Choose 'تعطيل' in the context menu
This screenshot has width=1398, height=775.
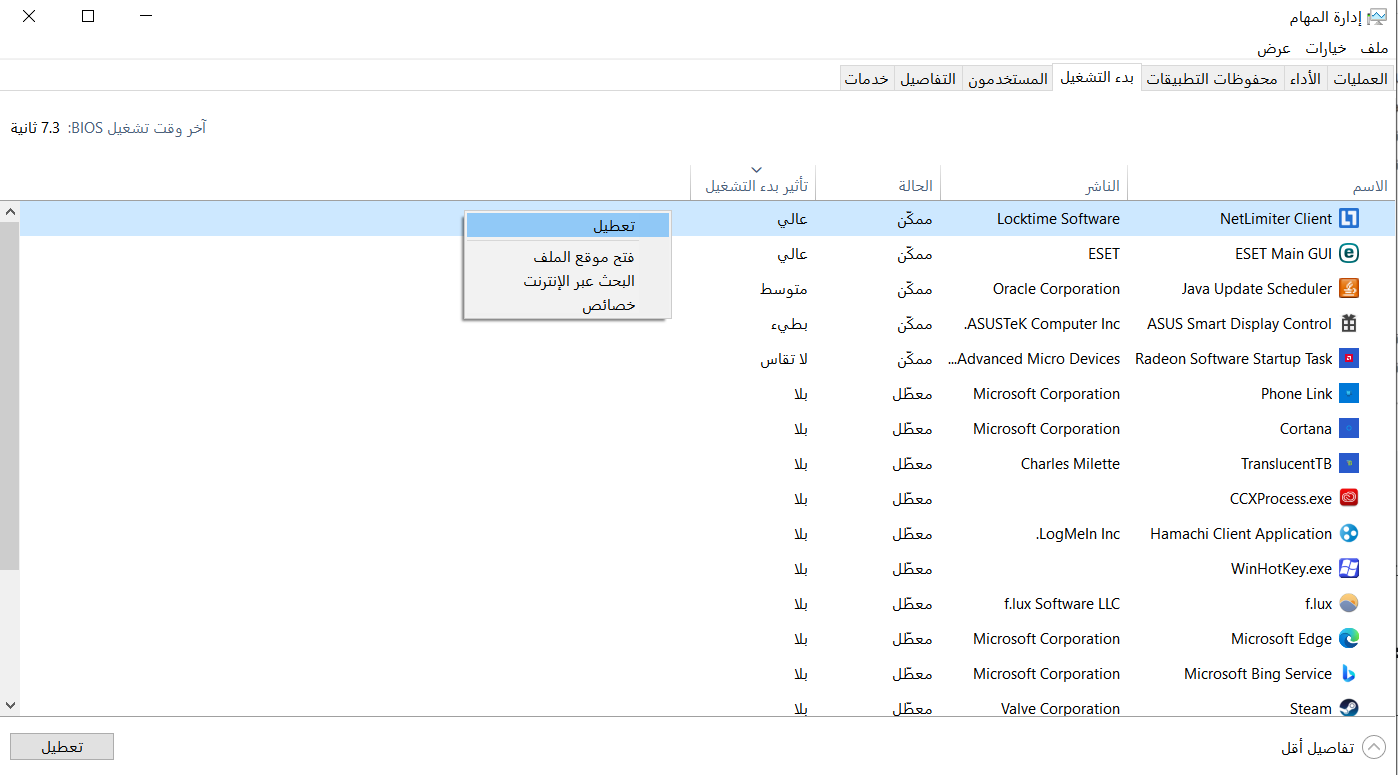coord(567,225)
